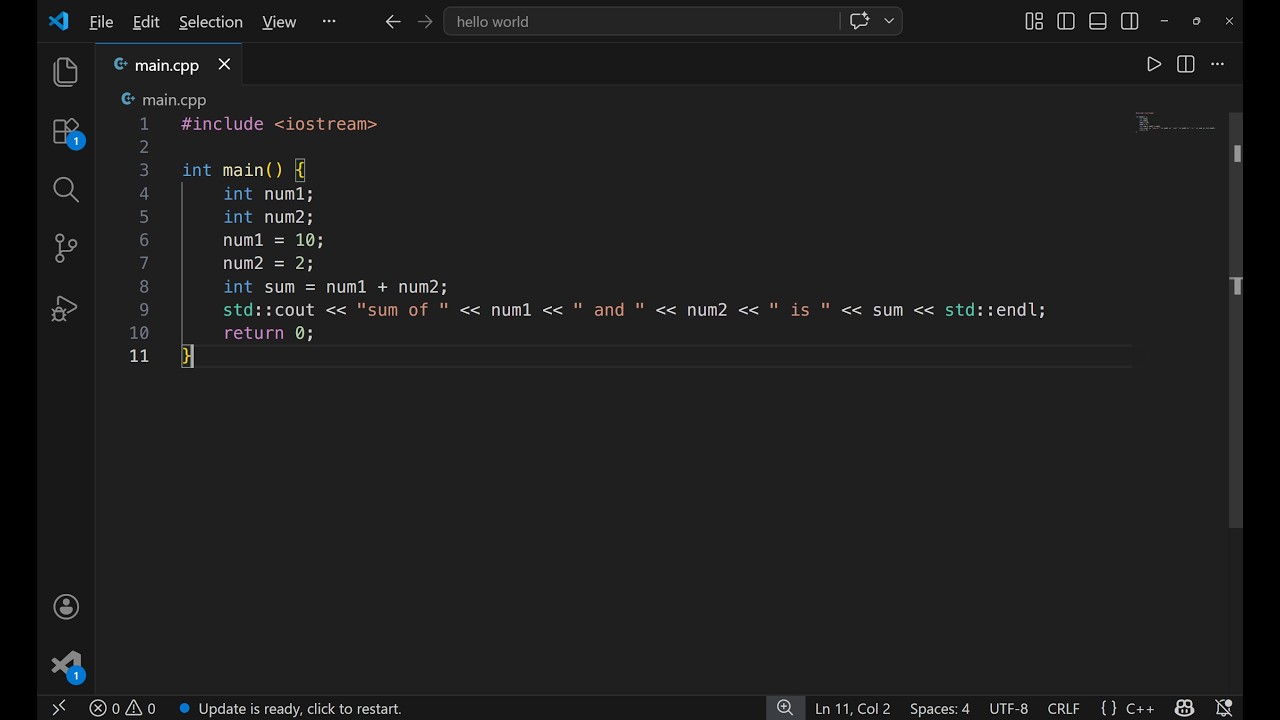The image size is (1280, 720).
Task: Toggle the Secondary Side Bar
Action: pos(1130,21)
